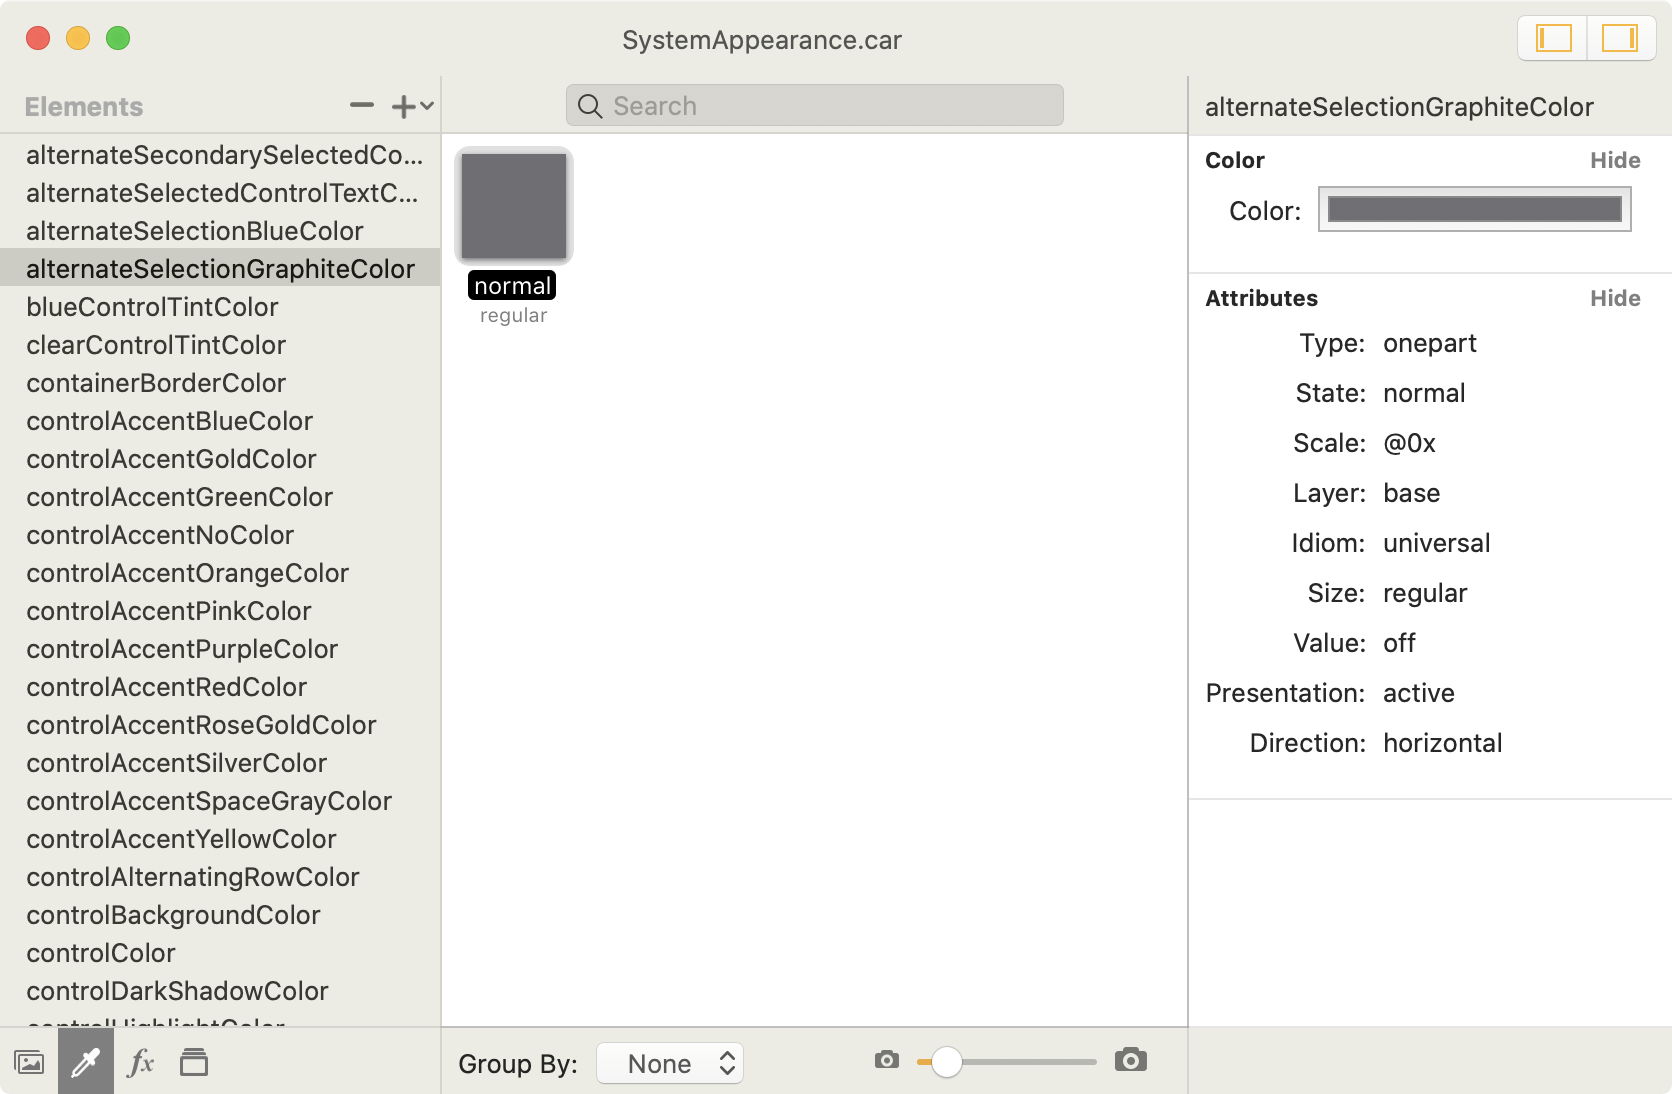The image size is (1672, 1094).
Task: Toggle the right inspector panel button
Action: click(1620, 39)
